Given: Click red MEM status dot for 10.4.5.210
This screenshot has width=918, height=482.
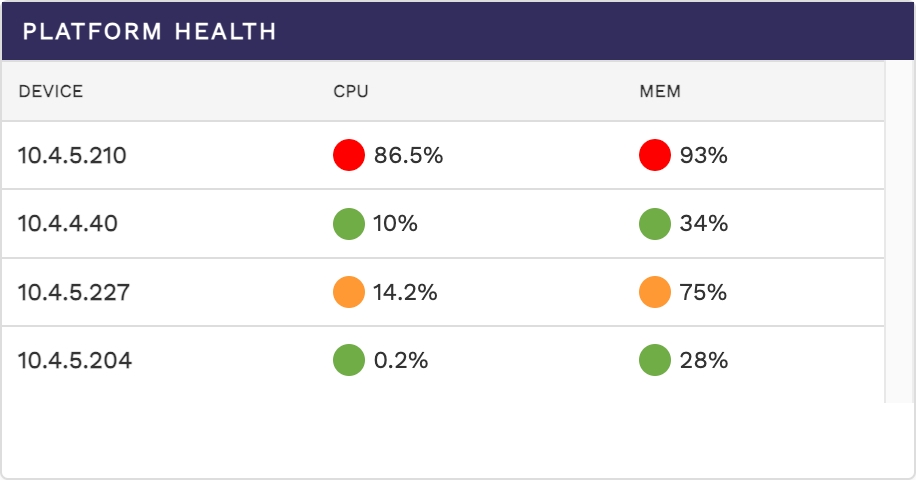Looking at the screenshot, I should pos(654,155).
